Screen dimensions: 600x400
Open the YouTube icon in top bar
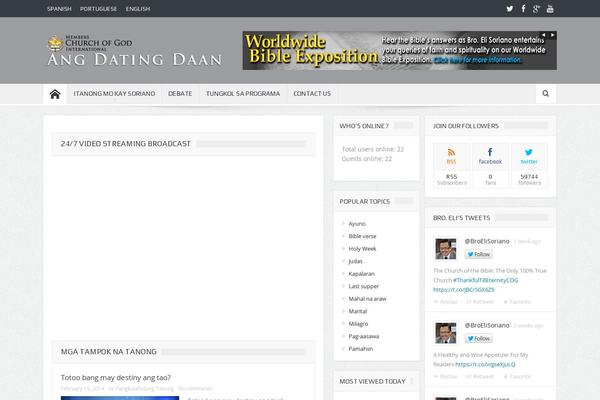[x=550, y=8]
